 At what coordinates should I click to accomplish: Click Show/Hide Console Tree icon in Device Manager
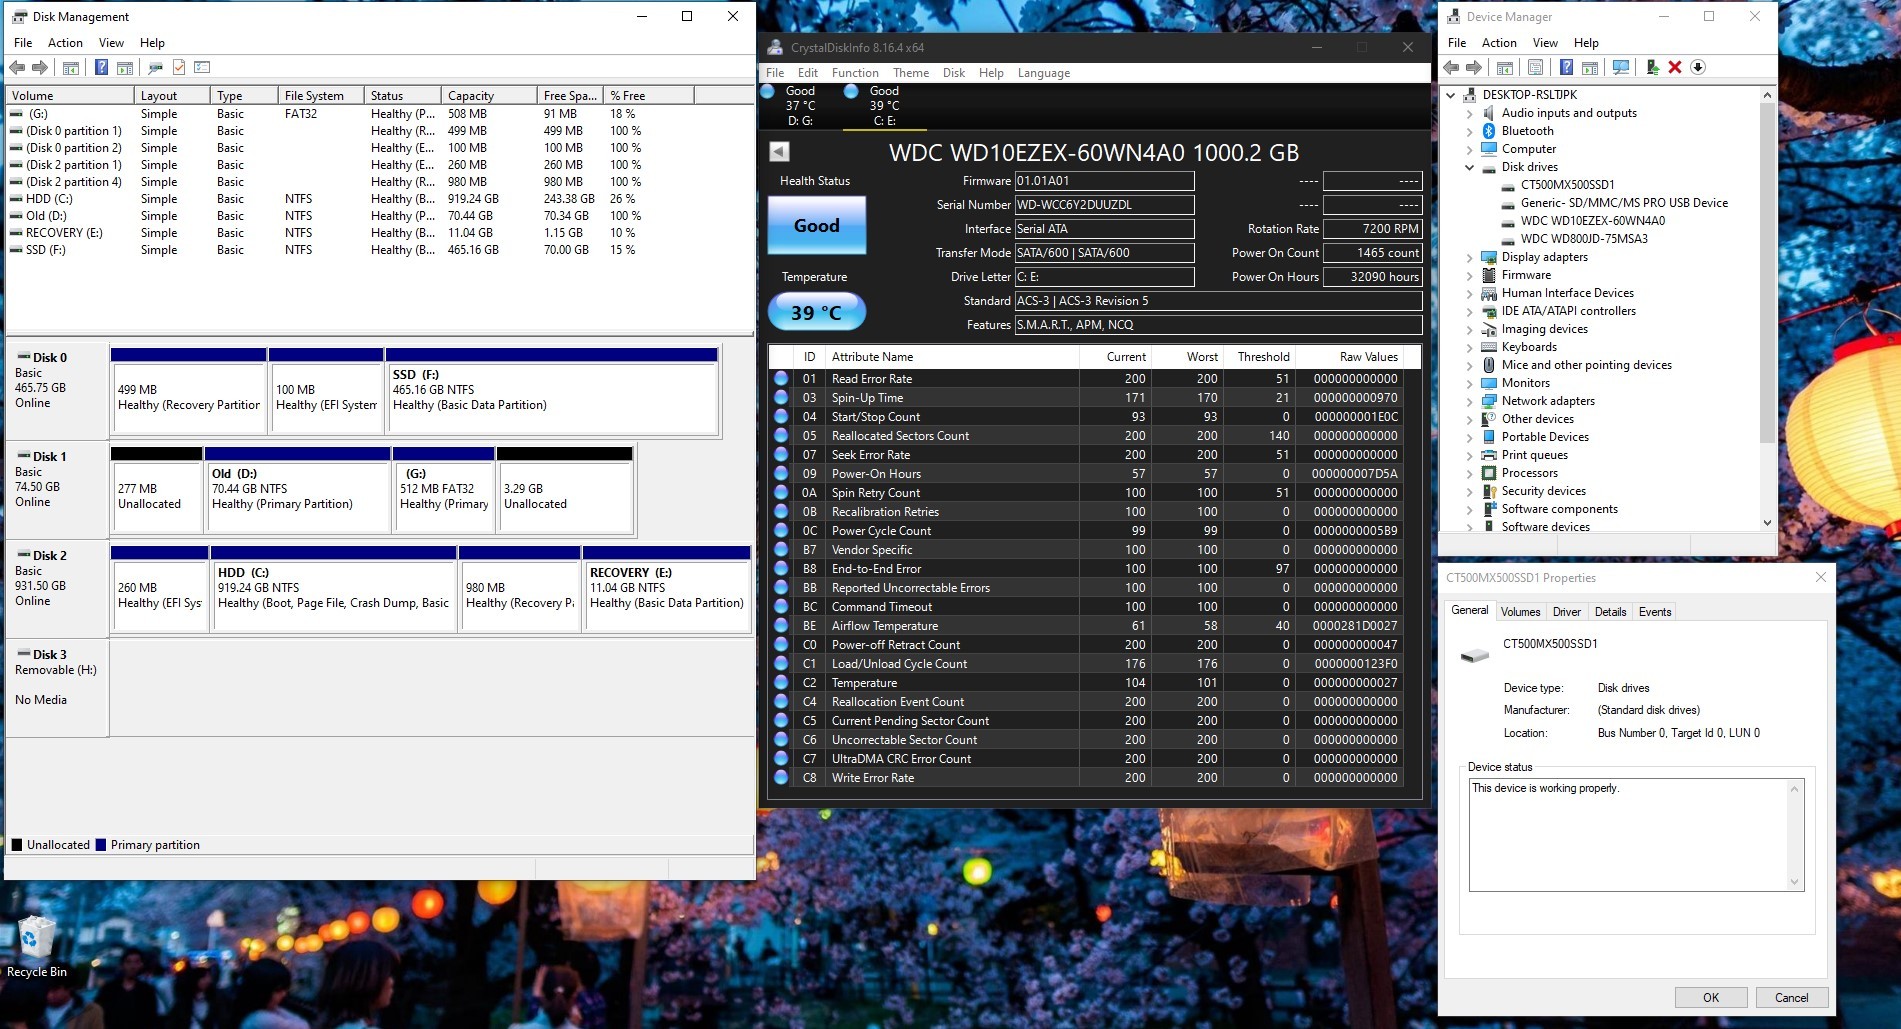1505,67
